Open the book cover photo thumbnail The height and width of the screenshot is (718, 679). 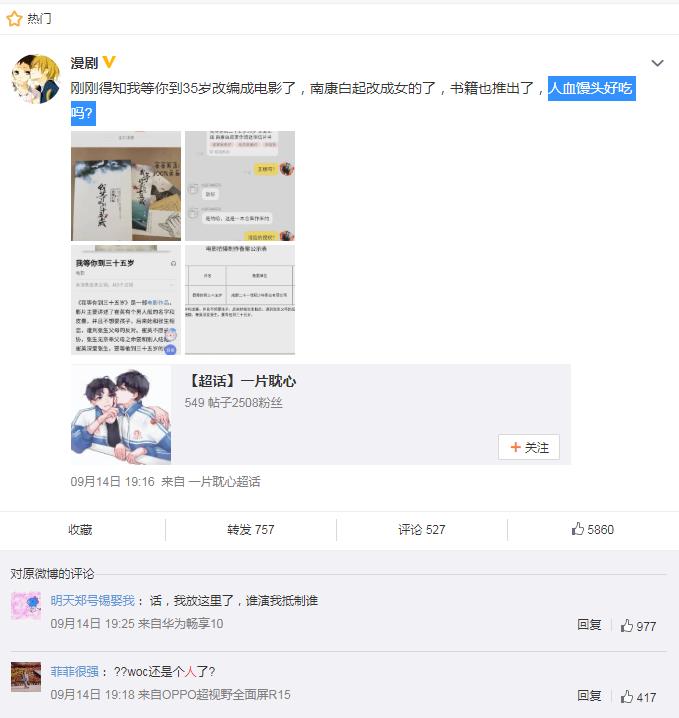pos(126,186)
